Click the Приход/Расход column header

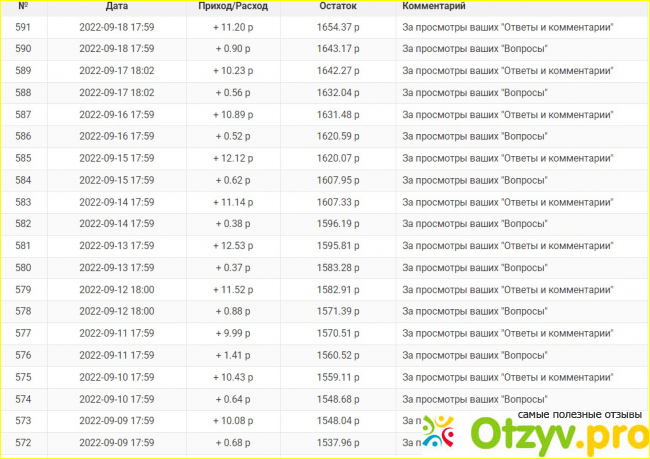[232, 6]
